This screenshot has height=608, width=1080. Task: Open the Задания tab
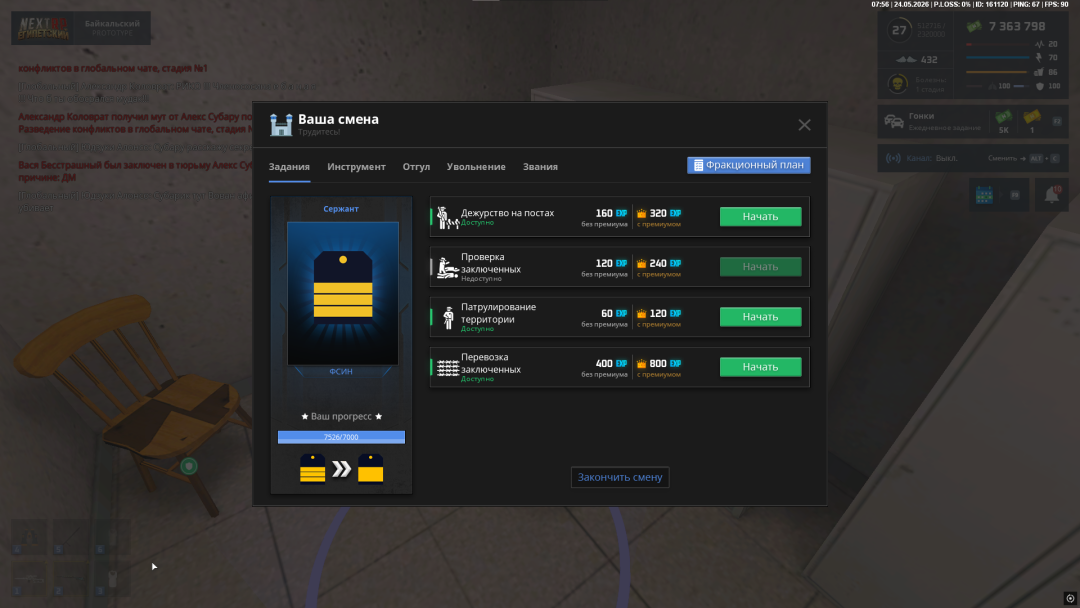(289, 167)
